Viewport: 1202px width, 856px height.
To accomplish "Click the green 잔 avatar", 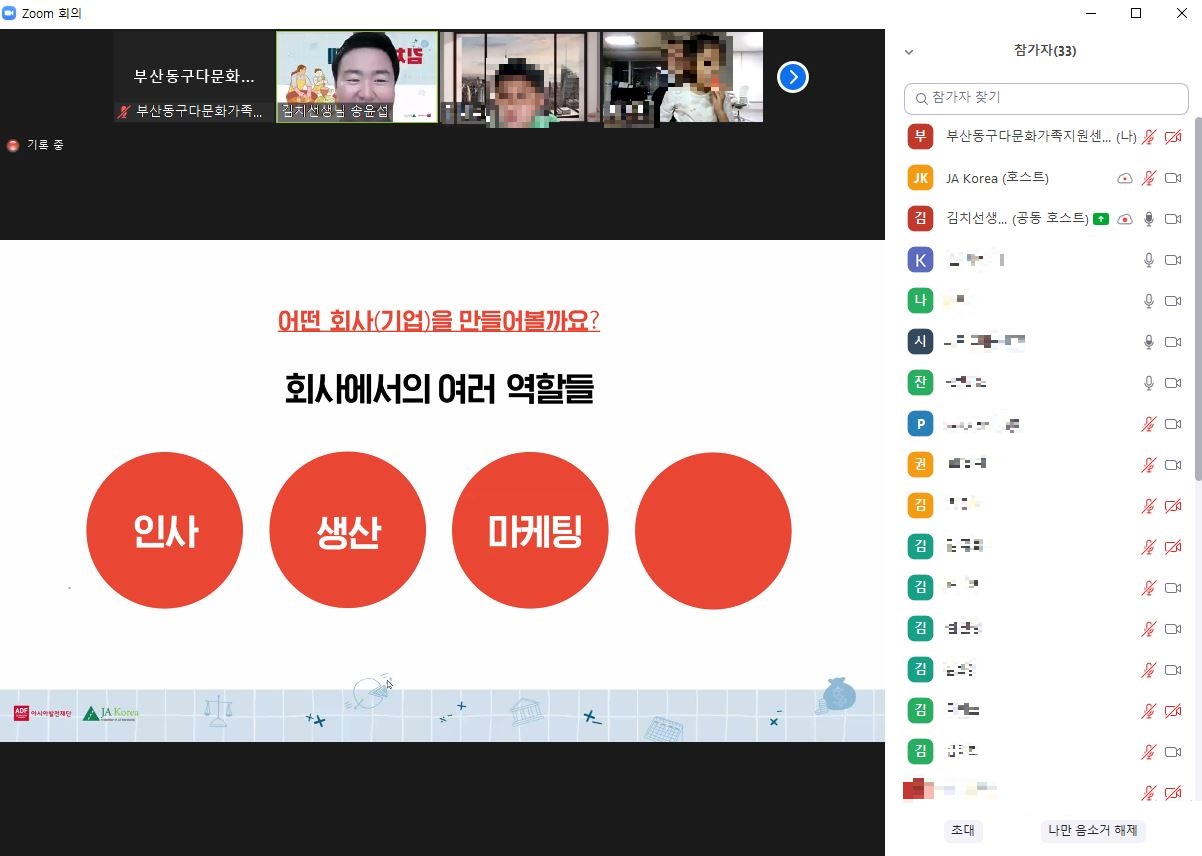I will click(x=920, y=382).
